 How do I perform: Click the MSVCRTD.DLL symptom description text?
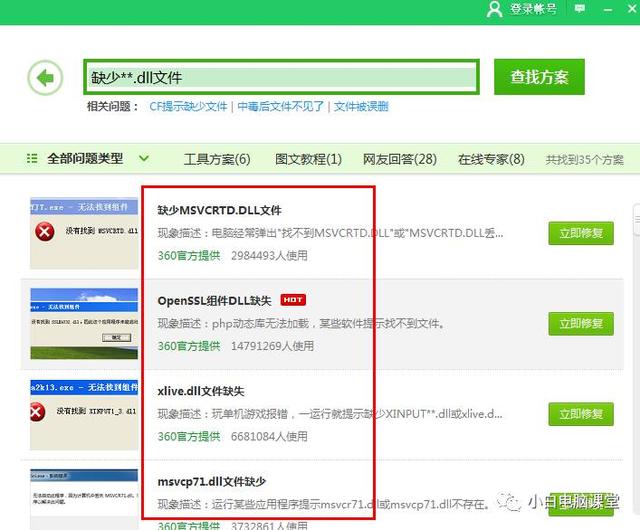(x=330, y=233)
